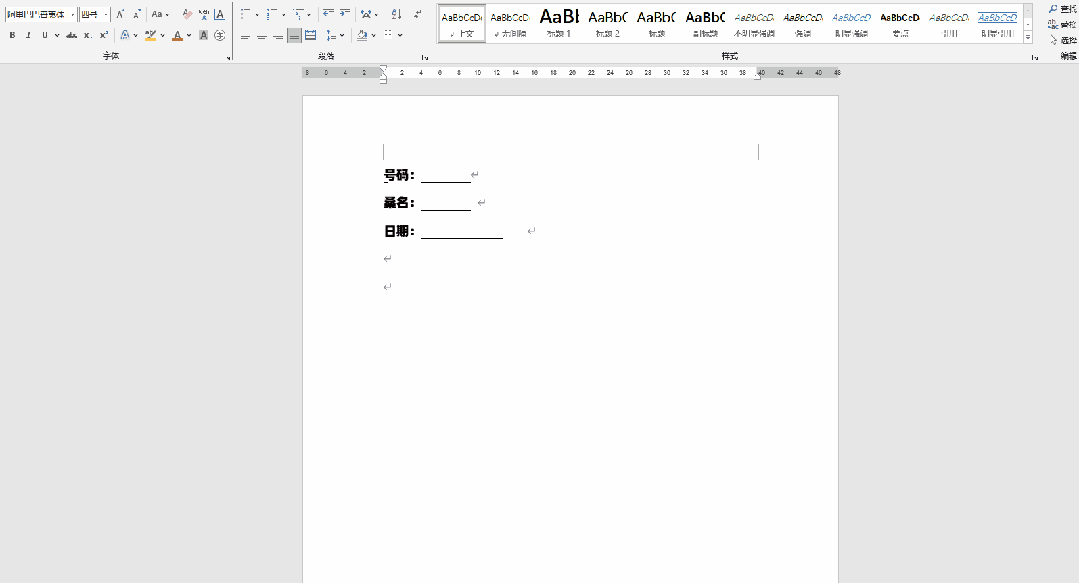Click the grow font size icon
1079x583 pixels.
click(120, 15)
